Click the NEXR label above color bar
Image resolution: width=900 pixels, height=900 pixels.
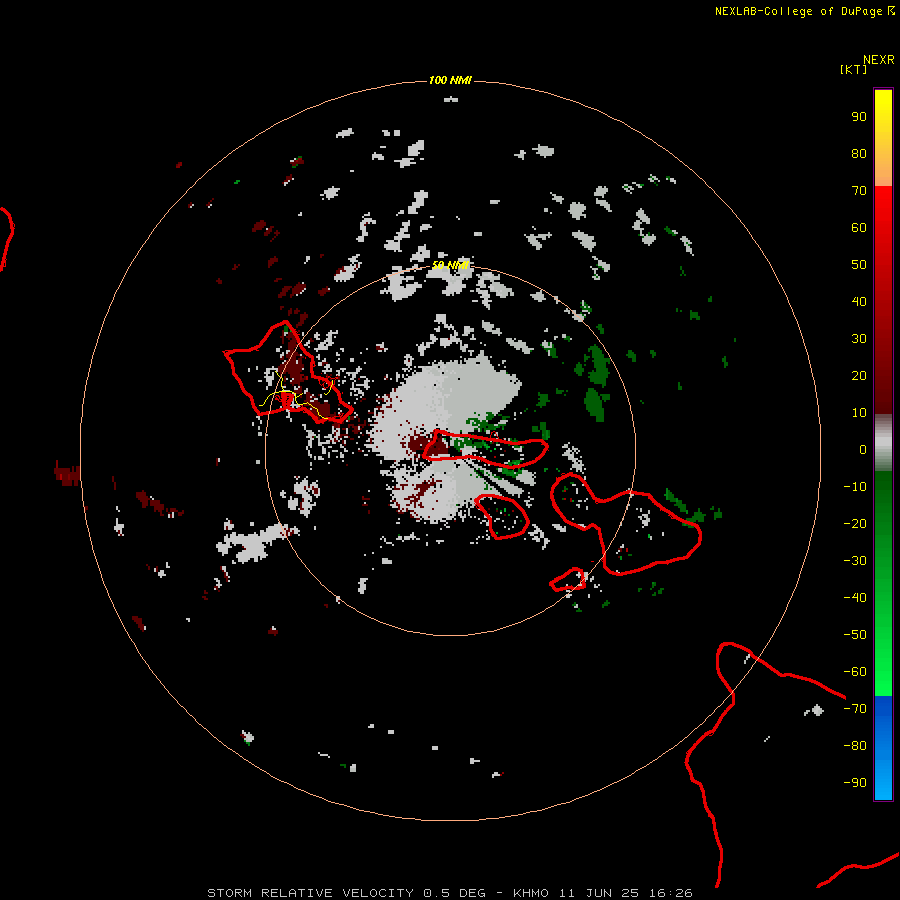pos(879,60)
